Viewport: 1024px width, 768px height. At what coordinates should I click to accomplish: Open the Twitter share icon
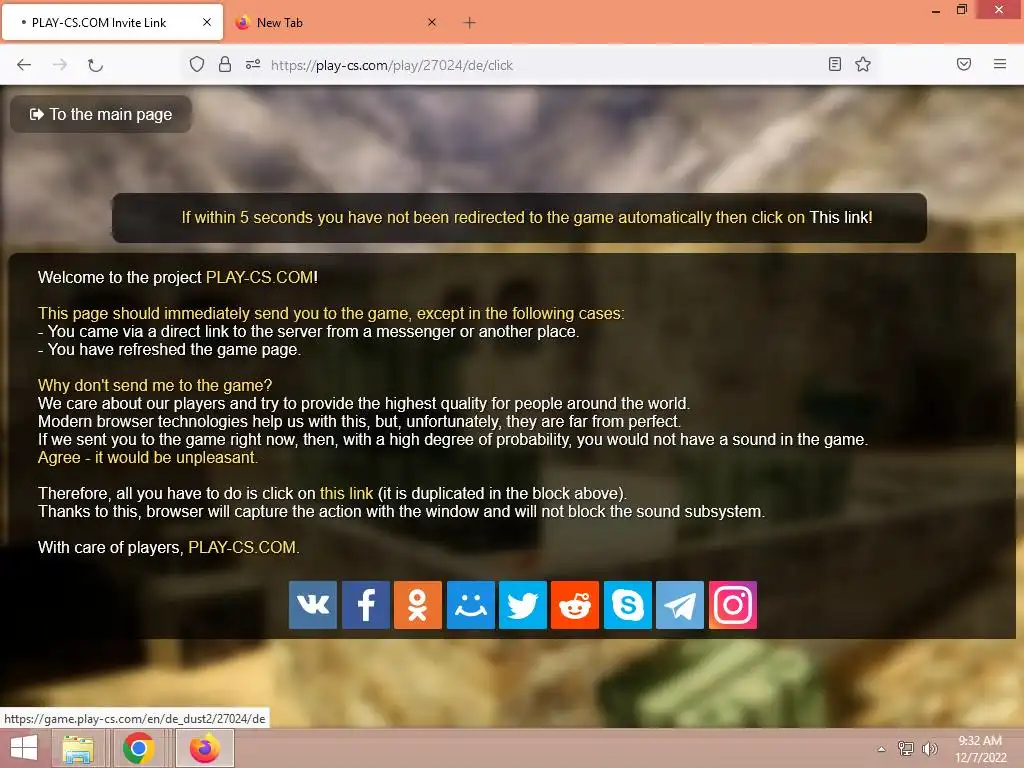pos(522,605)
